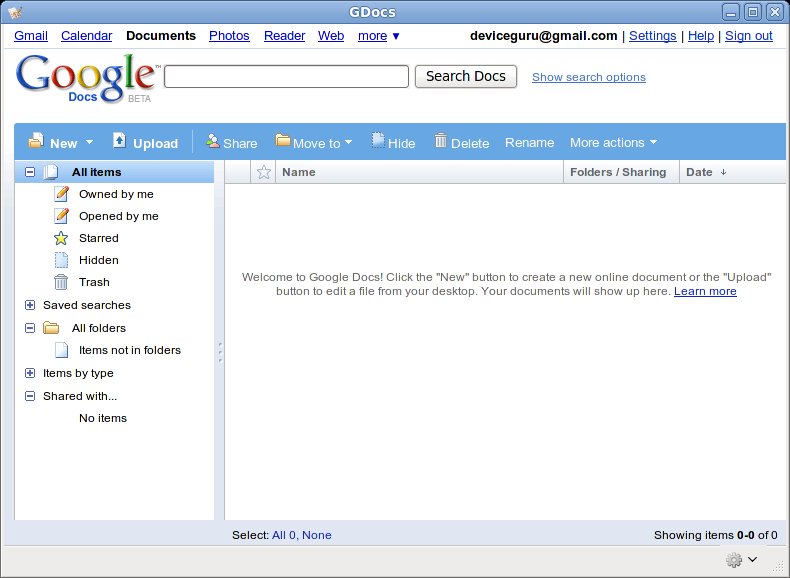Open the Reader link
The height and width of the screenshot is (578, 790).
tap(285, 36)
